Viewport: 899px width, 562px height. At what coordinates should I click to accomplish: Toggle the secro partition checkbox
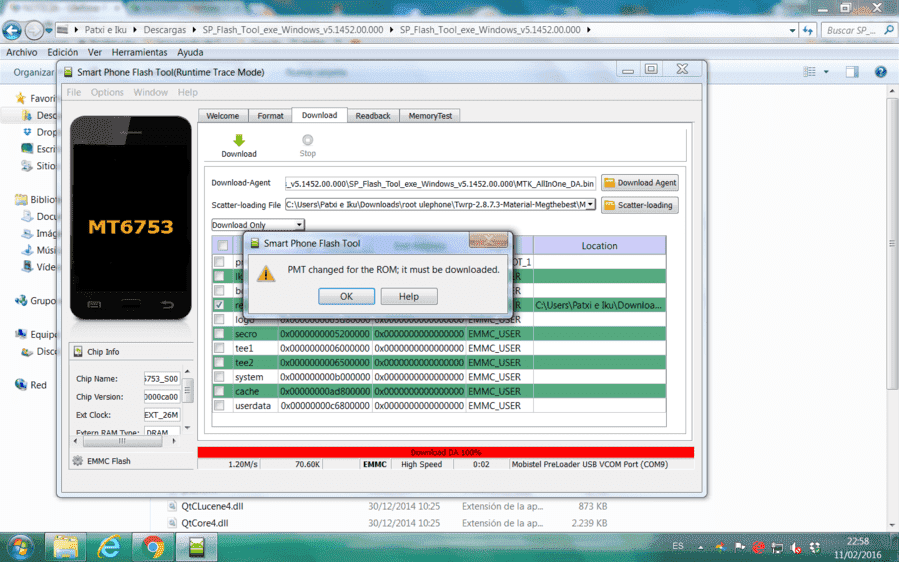click(219, 333)
